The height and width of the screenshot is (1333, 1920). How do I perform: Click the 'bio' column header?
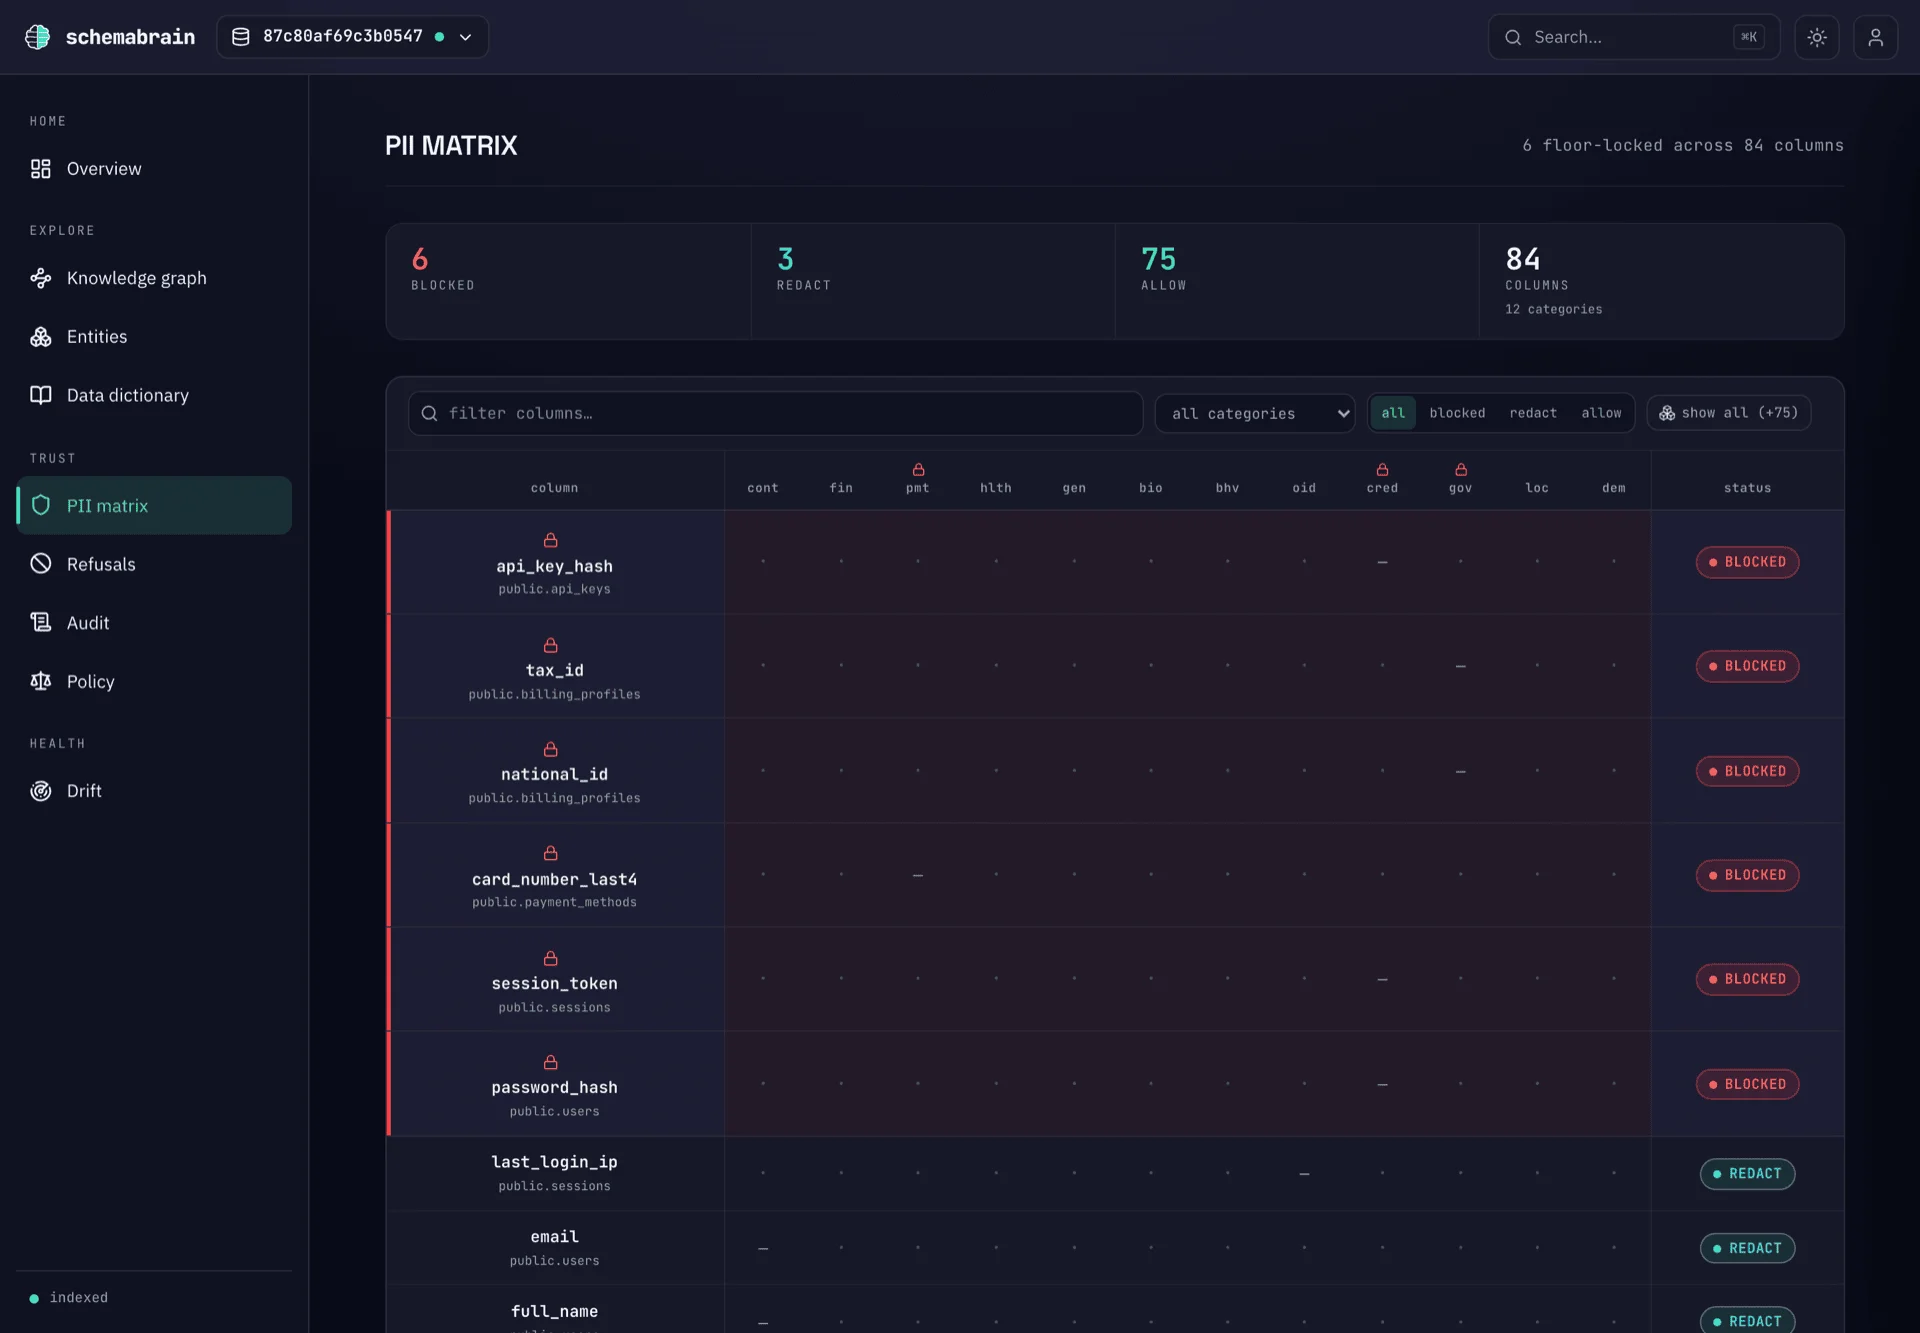tap(1150, 488)
